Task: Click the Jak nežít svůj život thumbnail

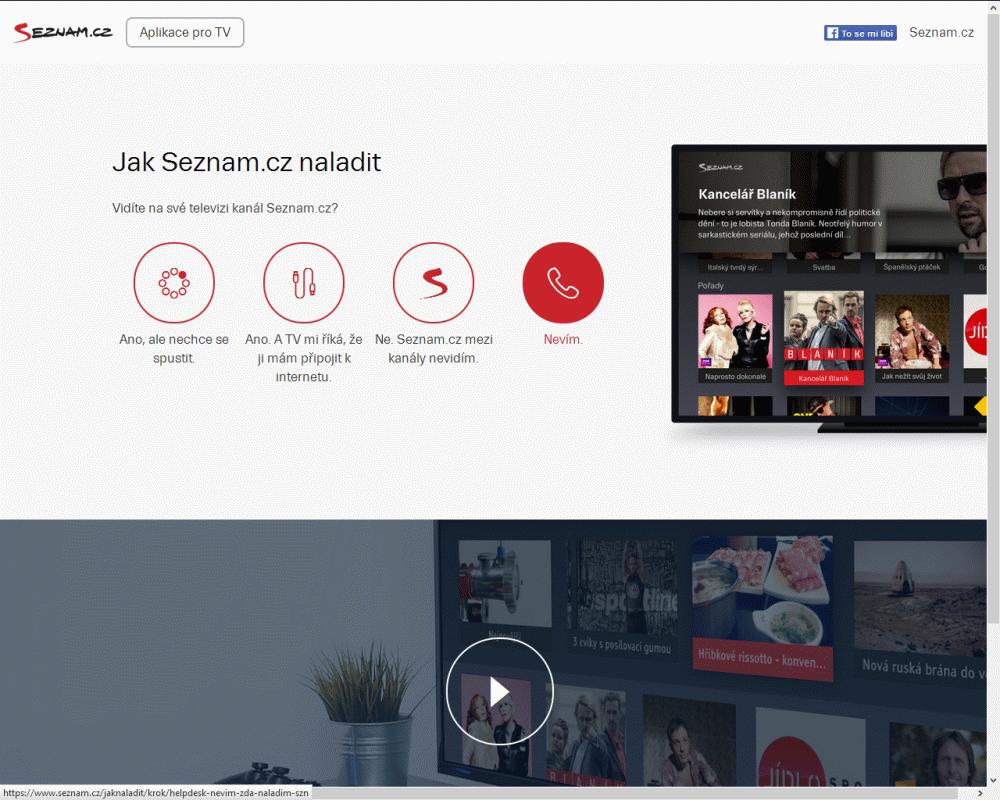Action: click(912, 338)
